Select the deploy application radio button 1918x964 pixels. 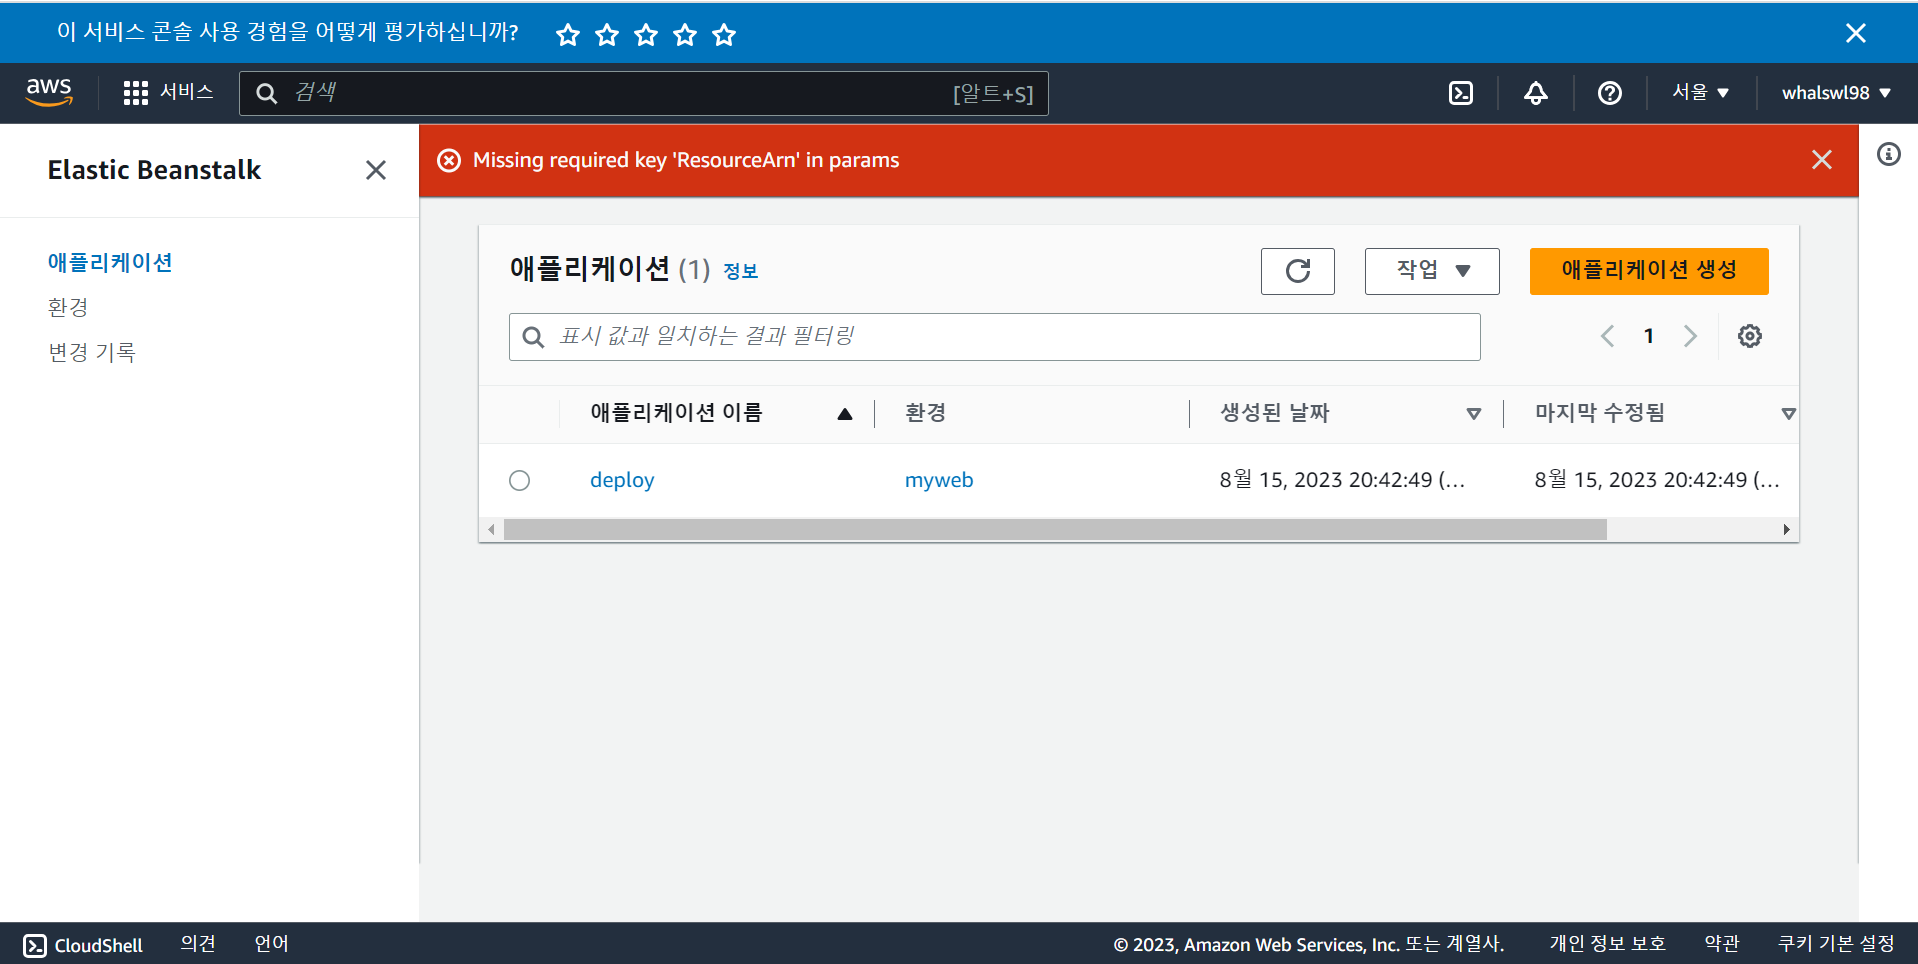point(520,481)
